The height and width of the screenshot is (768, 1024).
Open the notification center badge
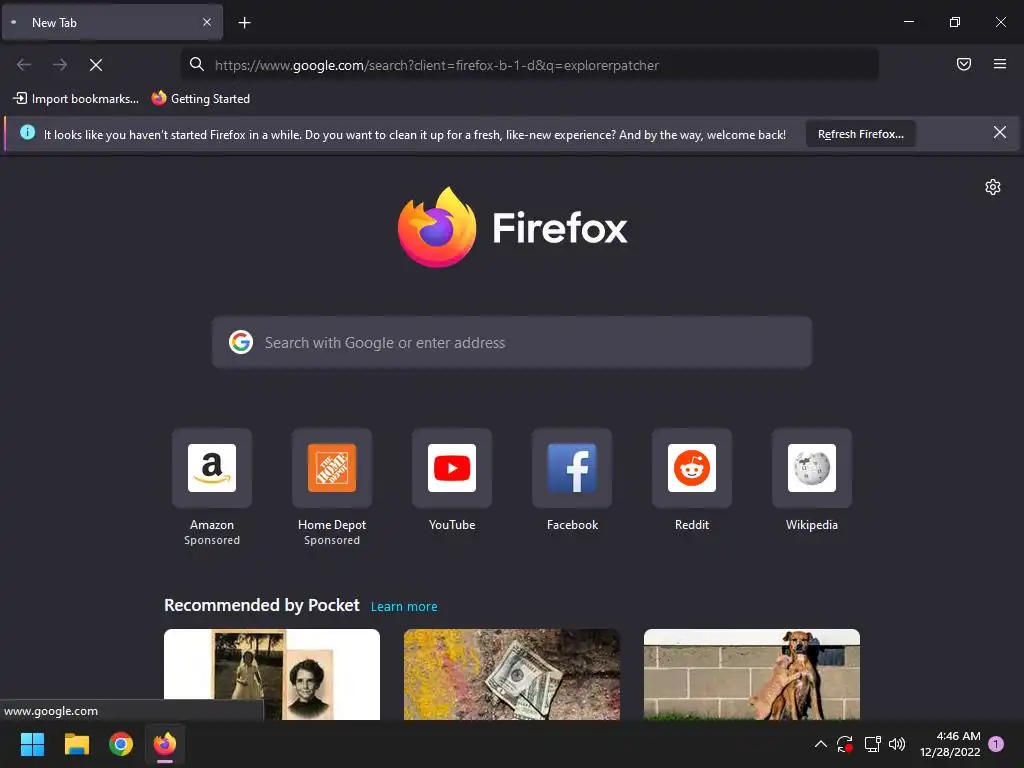click(996, 744)
